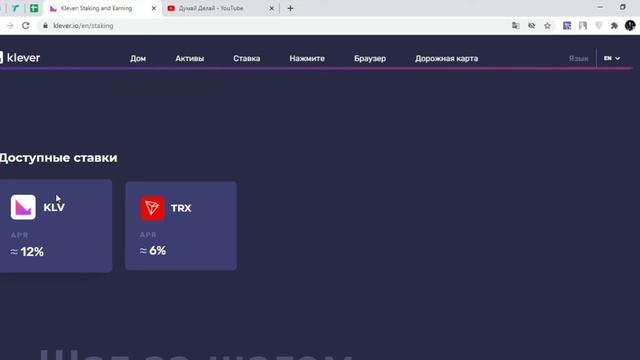Image resolution: width=640 pixels, height=360 pixels.
Task: Reload the current page
Action: coord(26,26)
